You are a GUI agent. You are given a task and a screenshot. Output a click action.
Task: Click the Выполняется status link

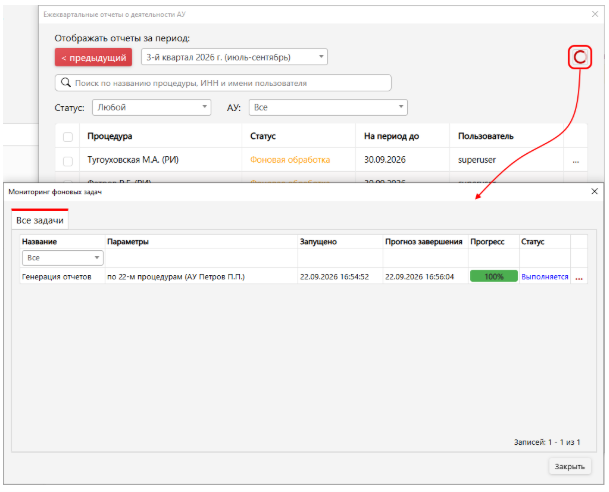545,276
